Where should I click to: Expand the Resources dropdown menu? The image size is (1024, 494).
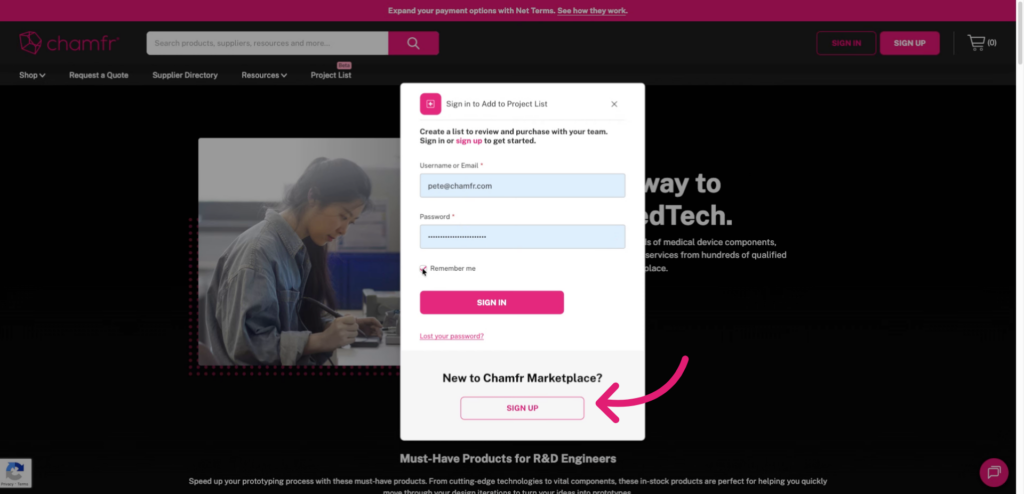[264, 75]
